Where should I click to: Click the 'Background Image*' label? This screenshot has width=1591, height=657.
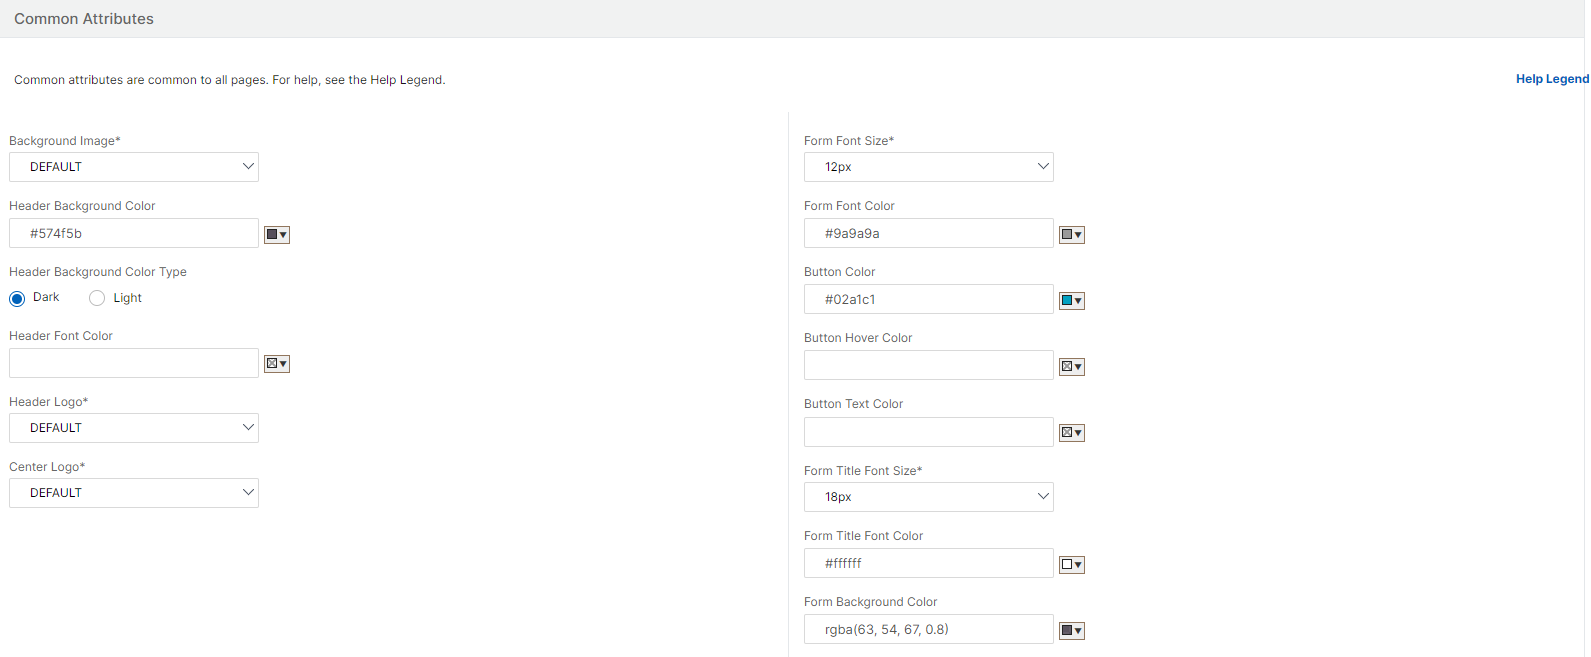65,141
